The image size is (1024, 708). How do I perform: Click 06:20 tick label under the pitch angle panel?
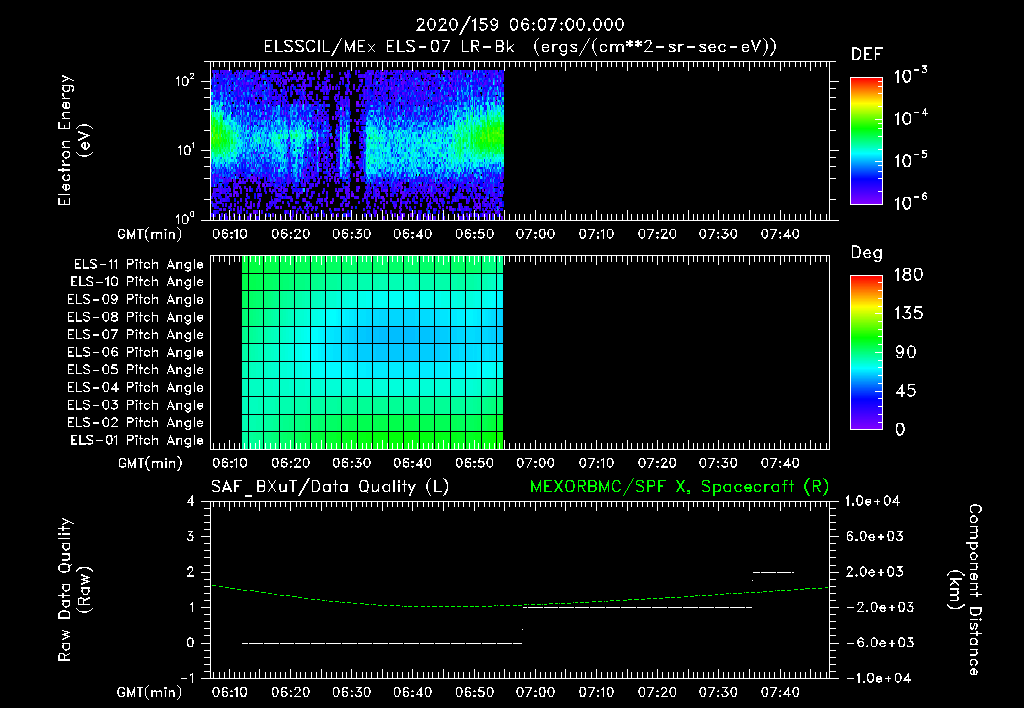[x=291, y=464]
